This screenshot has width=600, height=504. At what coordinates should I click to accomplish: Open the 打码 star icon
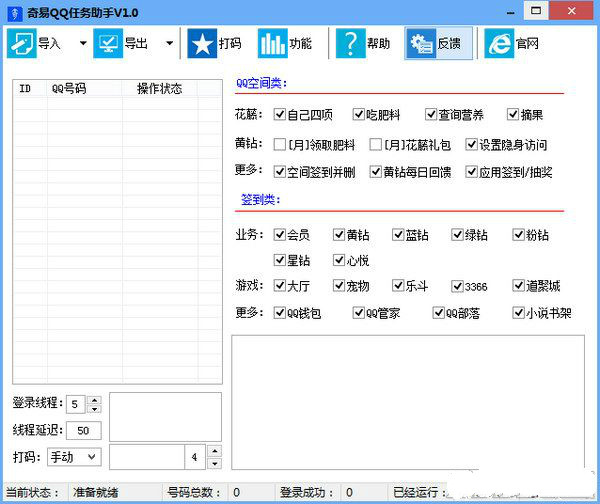pos(202,43)
